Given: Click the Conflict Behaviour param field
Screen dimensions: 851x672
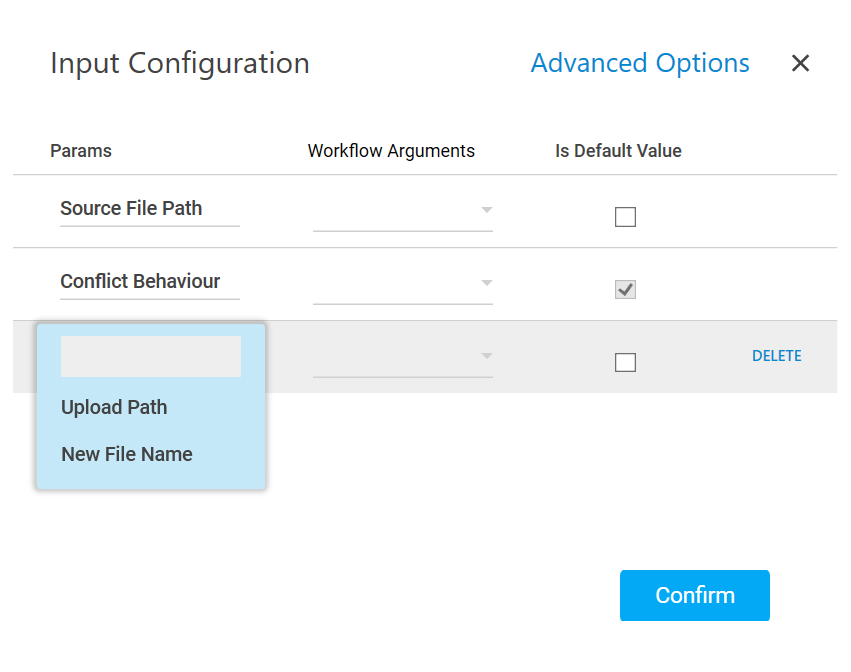Looking at the screenshot, I should (149, 282).
